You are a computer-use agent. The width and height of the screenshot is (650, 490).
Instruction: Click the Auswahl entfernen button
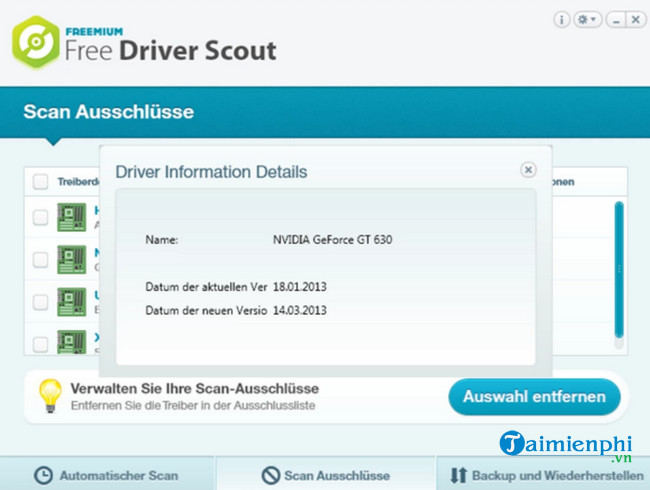(x=534, y=397)
